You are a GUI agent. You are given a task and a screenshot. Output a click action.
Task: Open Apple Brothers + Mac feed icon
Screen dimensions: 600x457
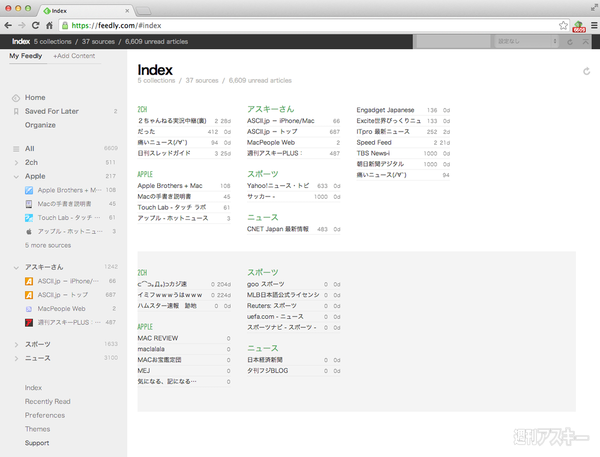point(29,190)
